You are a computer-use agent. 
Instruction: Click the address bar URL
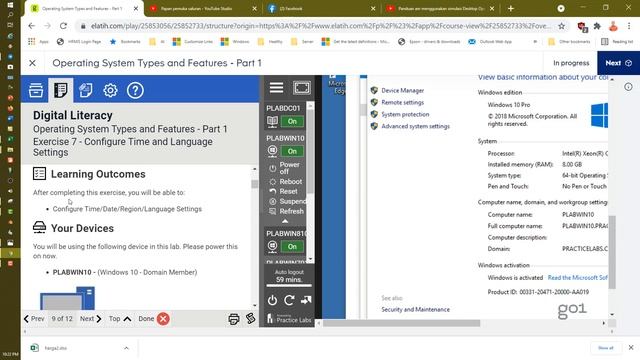320,26
